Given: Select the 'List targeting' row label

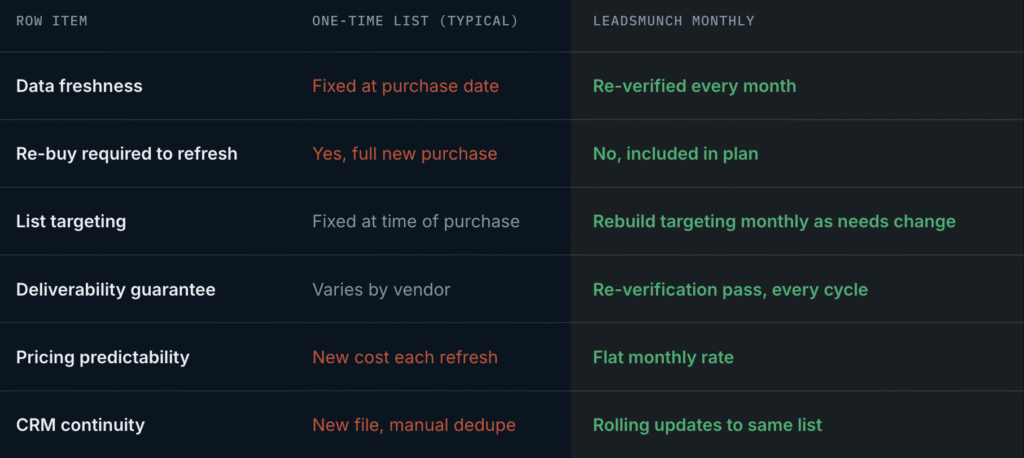Looking at the screenshot, I should tap(71, 221).
